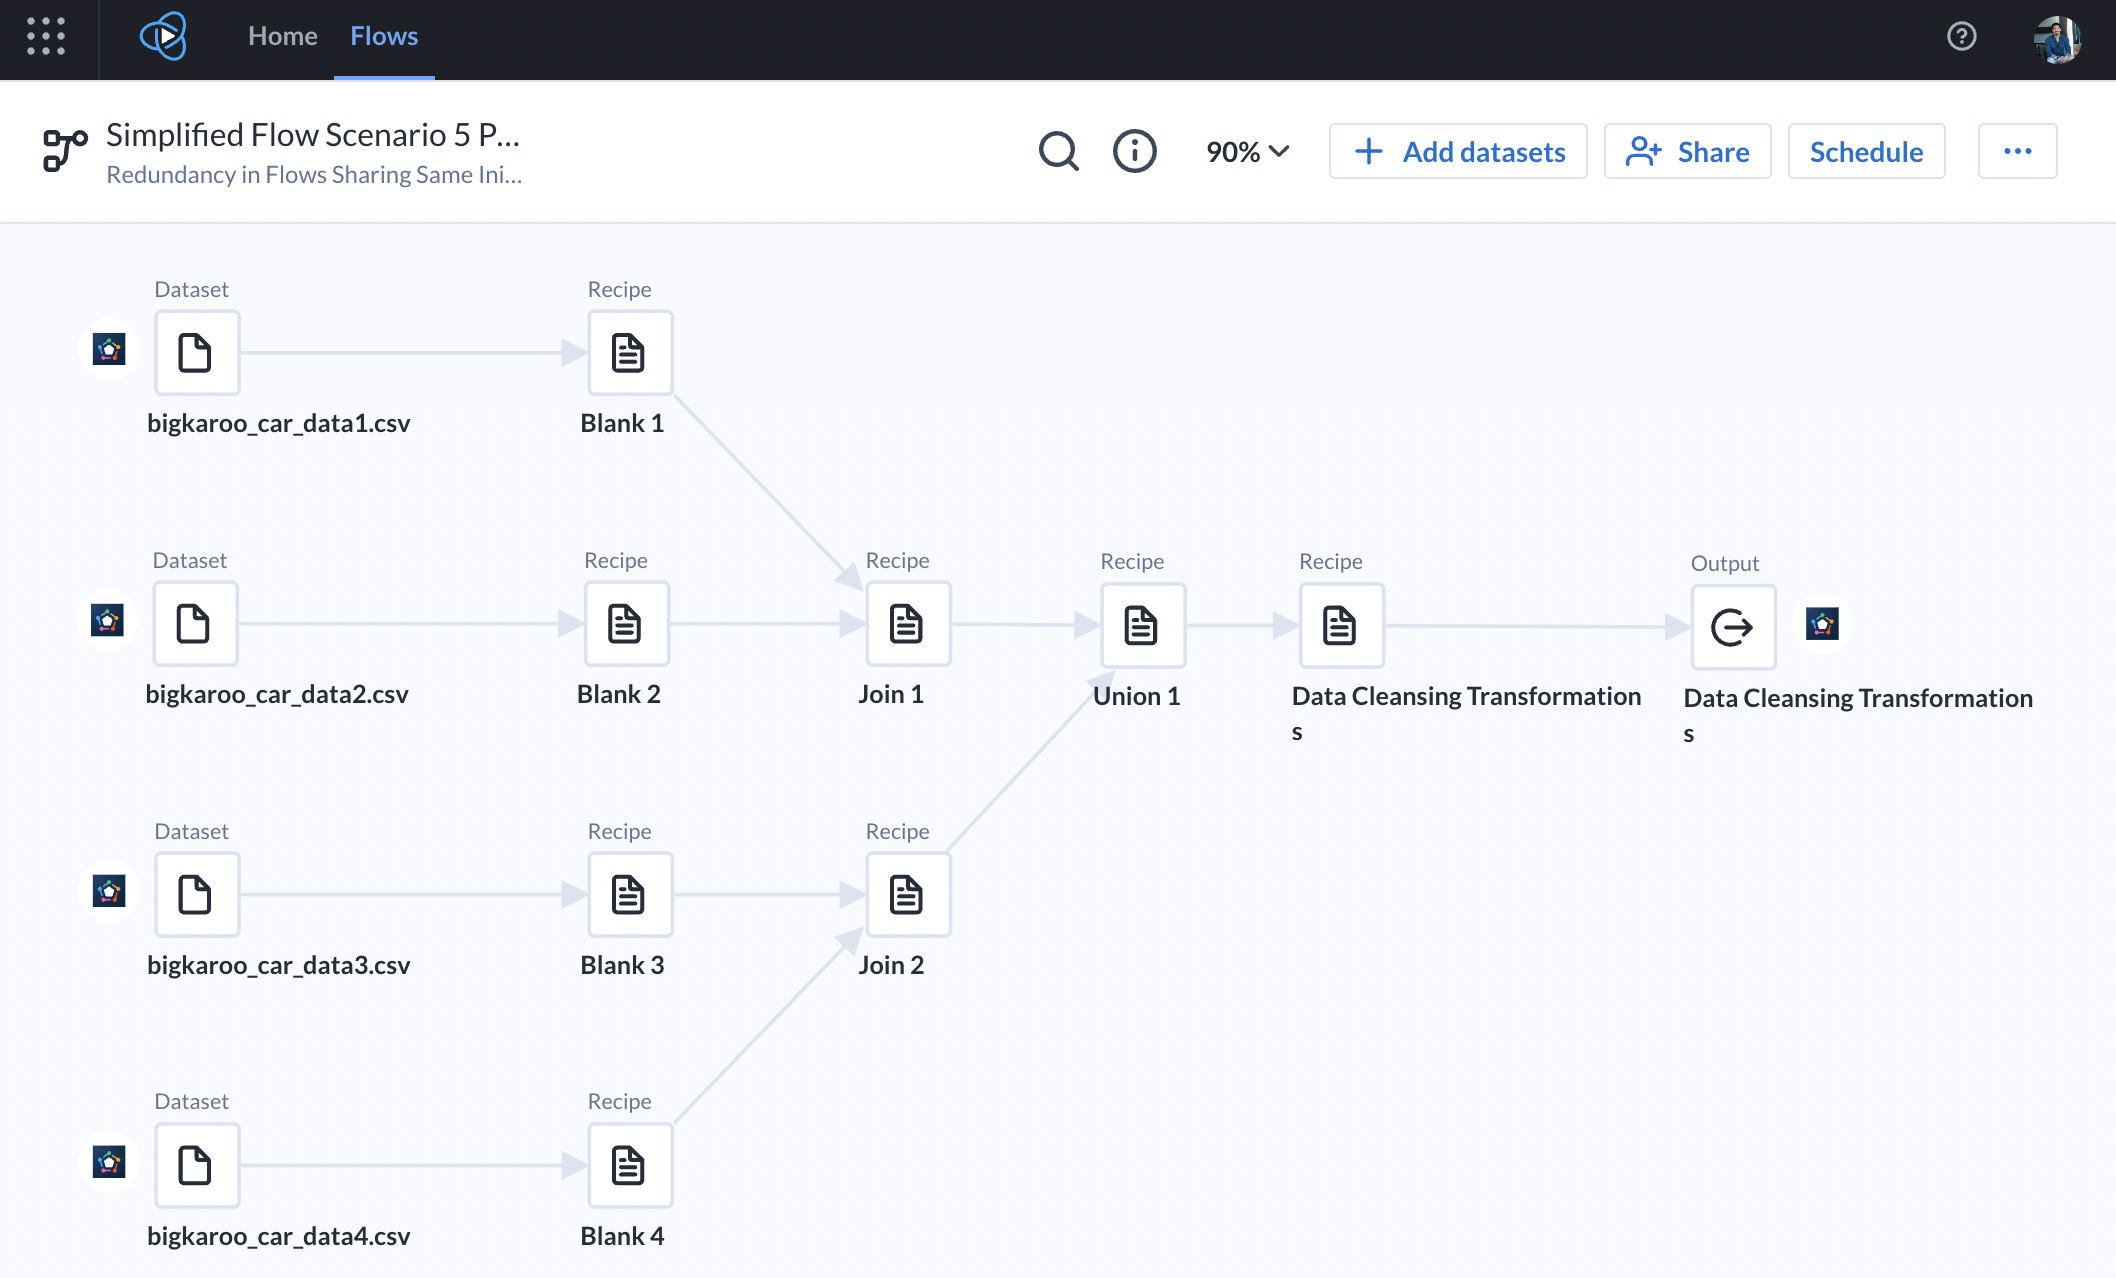Select the bigkaroo_car_data3.csv dataset icon
This screenshot has height=1278, width=2116.
coord(196,895)
